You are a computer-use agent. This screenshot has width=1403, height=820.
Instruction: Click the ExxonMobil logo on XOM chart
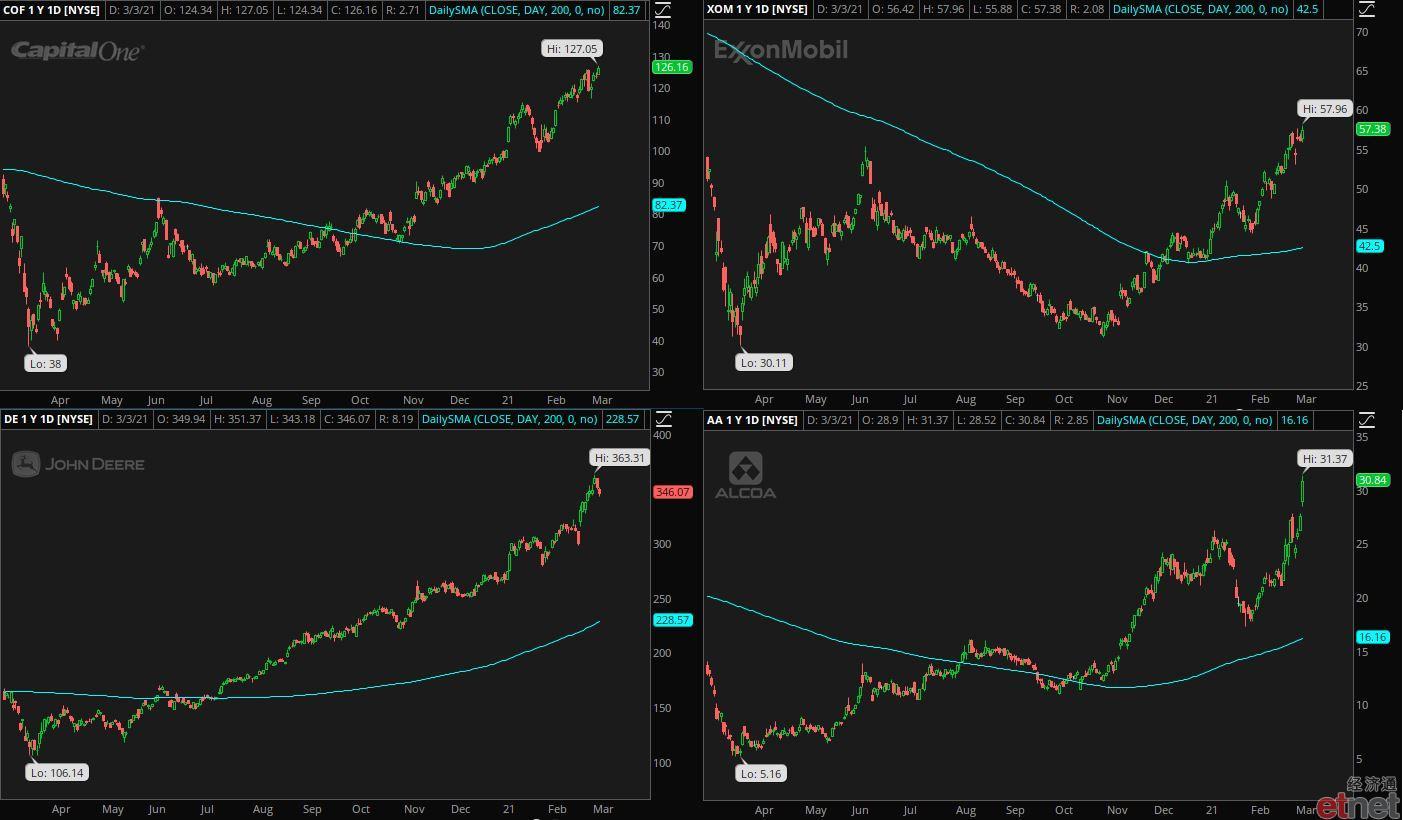[780, 50]
